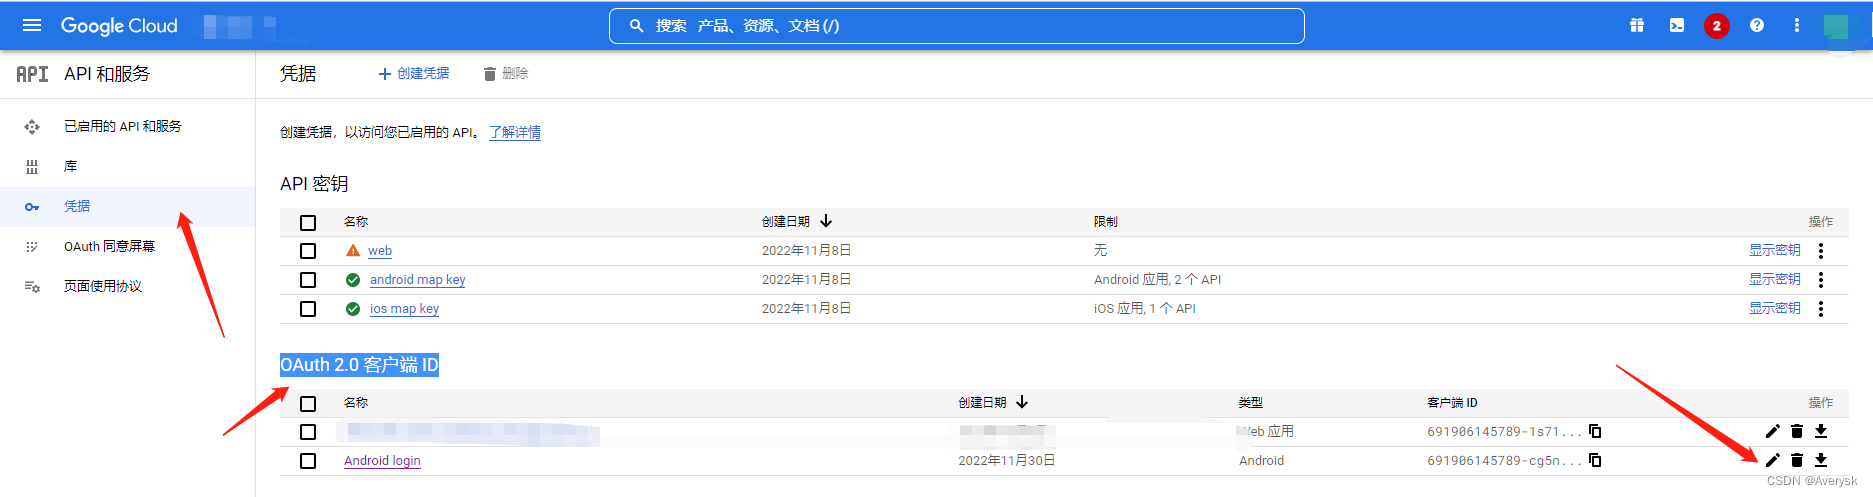Click restriction text Android 应用, 2 个 API
The width and height of the screenshot is (1873, 497).
pos(1157,280)
